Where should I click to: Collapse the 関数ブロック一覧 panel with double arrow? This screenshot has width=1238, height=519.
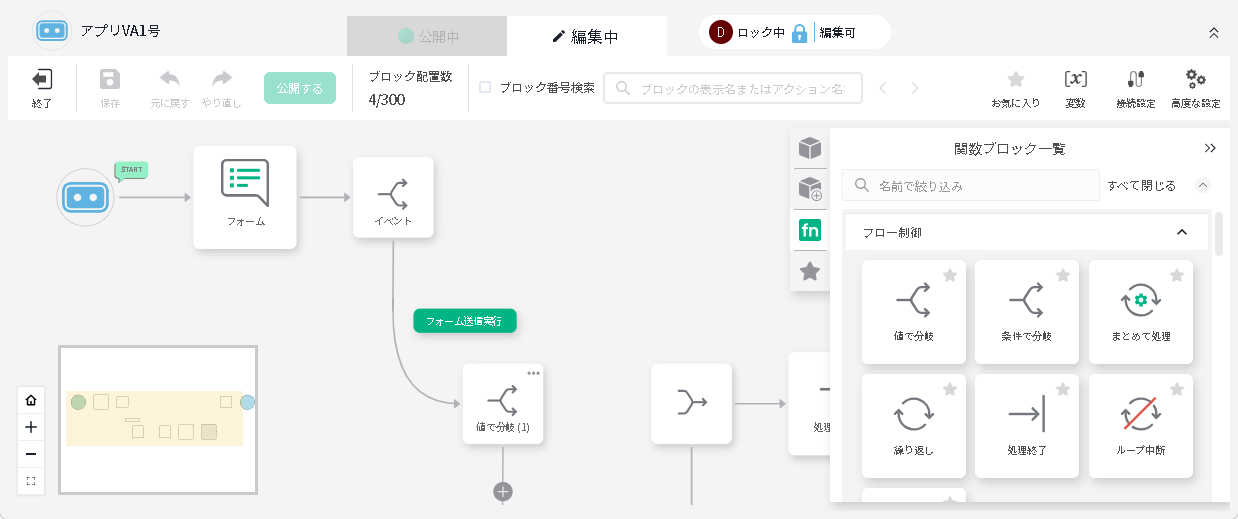[x=1210, y=148]
